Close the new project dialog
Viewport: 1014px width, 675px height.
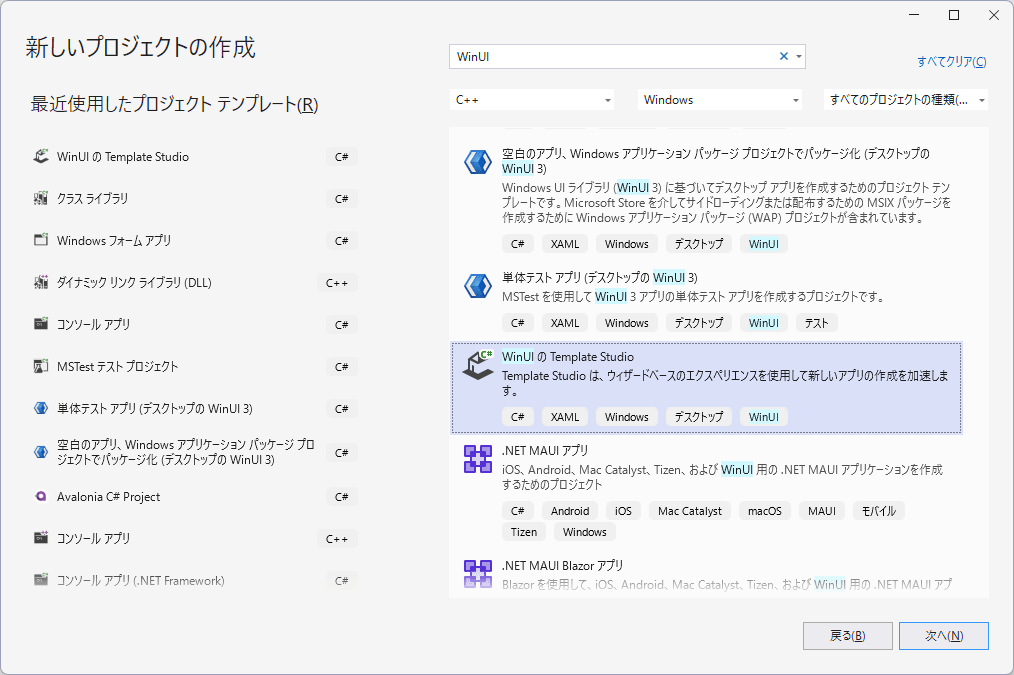coord(994,15)
